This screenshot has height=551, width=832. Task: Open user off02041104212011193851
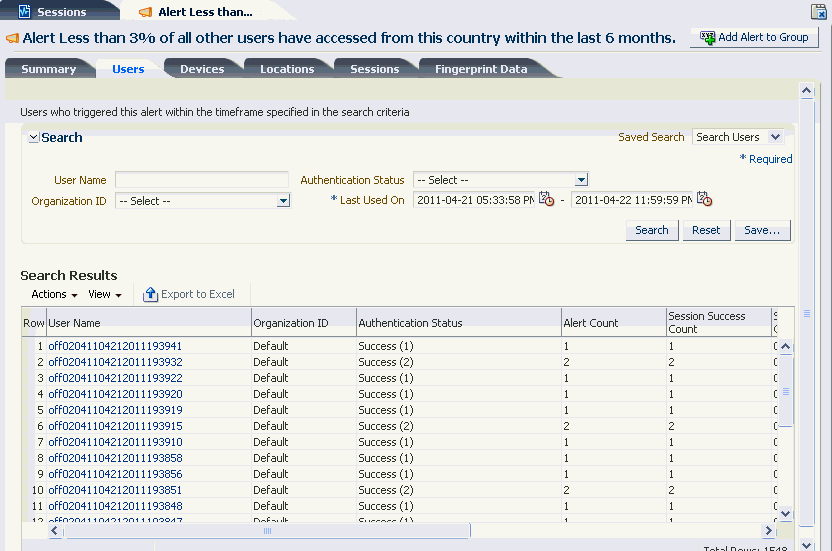pyautogui.click(x=115, y=490)
